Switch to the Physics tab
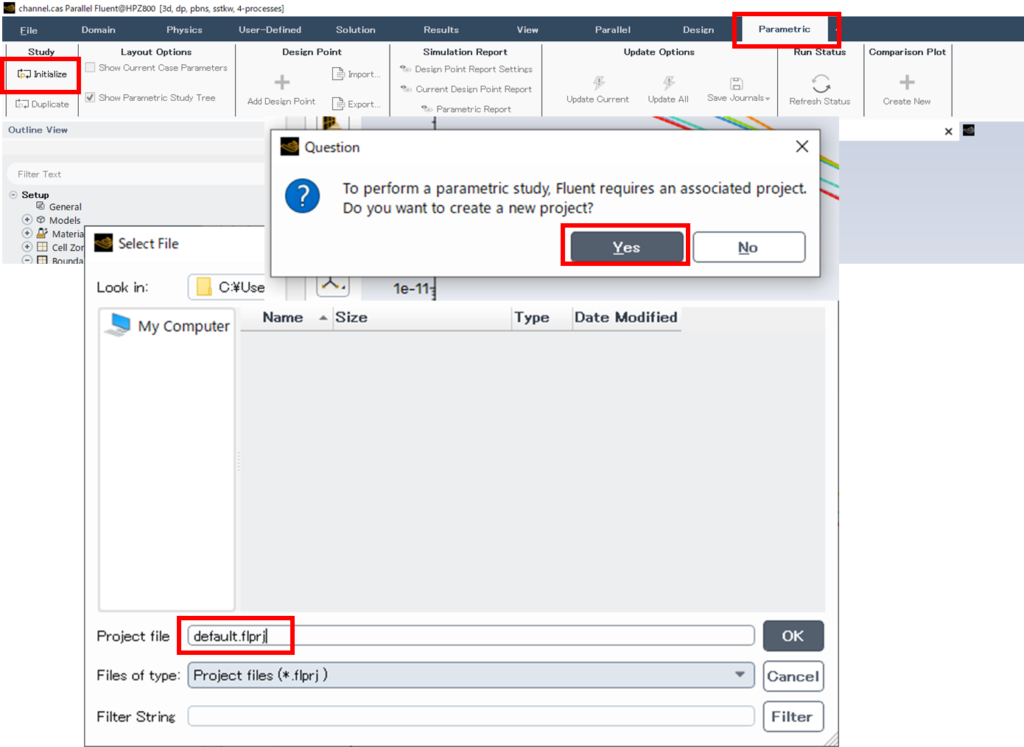 (x=184, y=30)
